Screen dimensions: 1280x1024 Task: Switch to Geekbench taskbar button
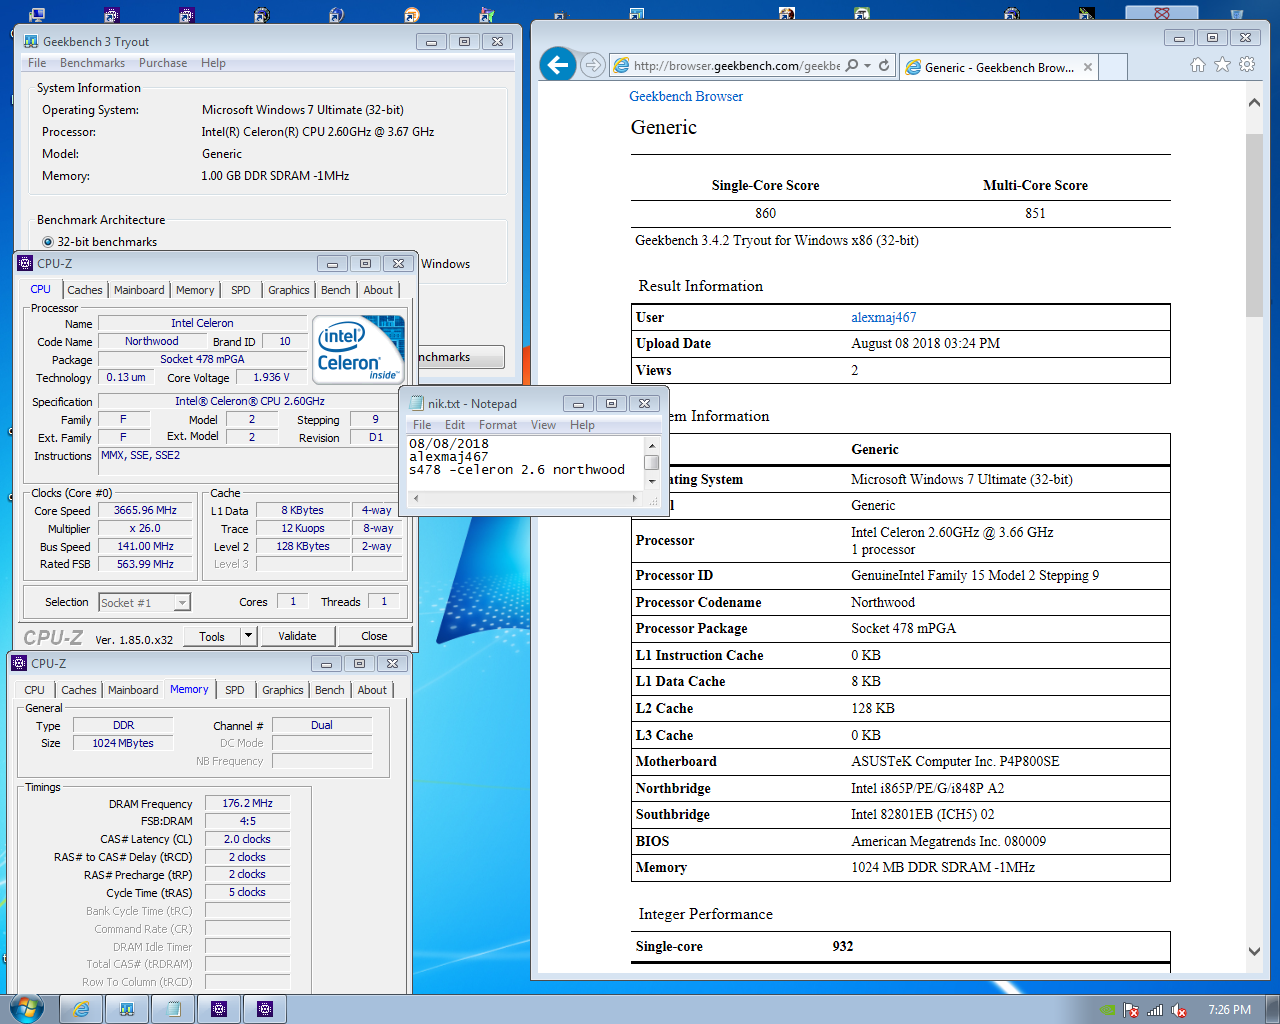pos(127,1009)
